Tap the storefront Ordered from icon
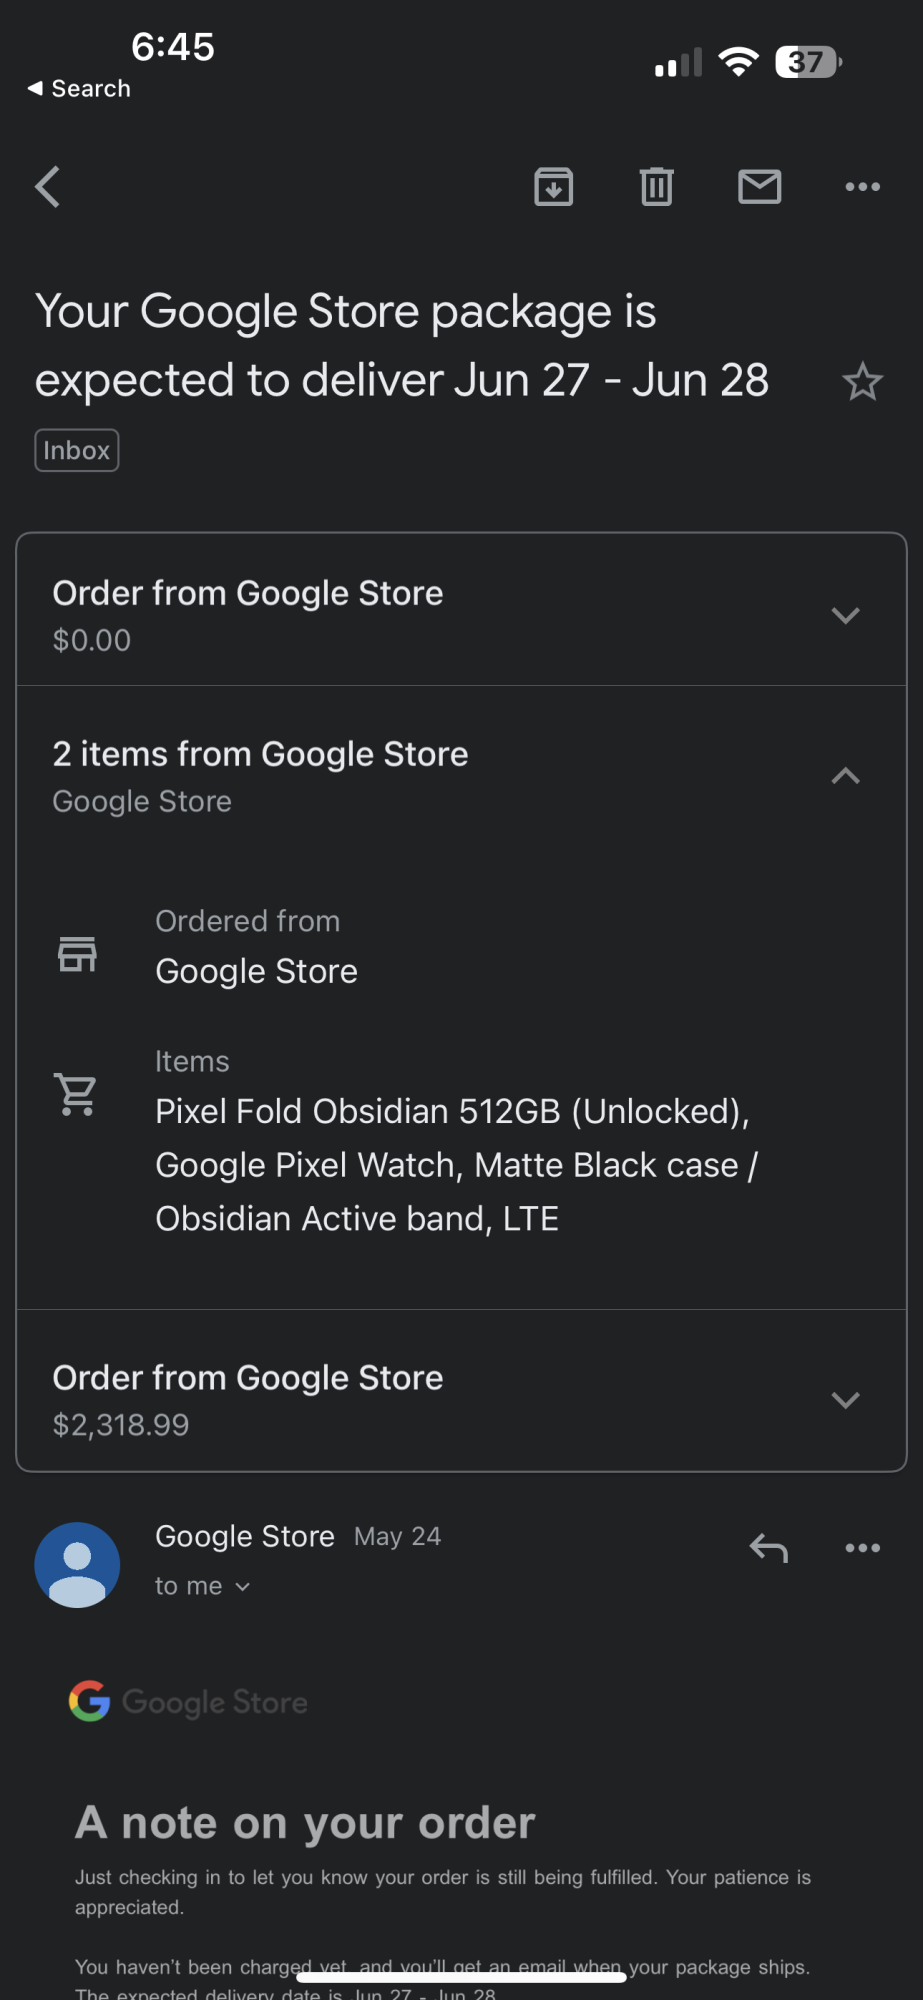This screenshot has width=923, height=2000. point(77,955)
